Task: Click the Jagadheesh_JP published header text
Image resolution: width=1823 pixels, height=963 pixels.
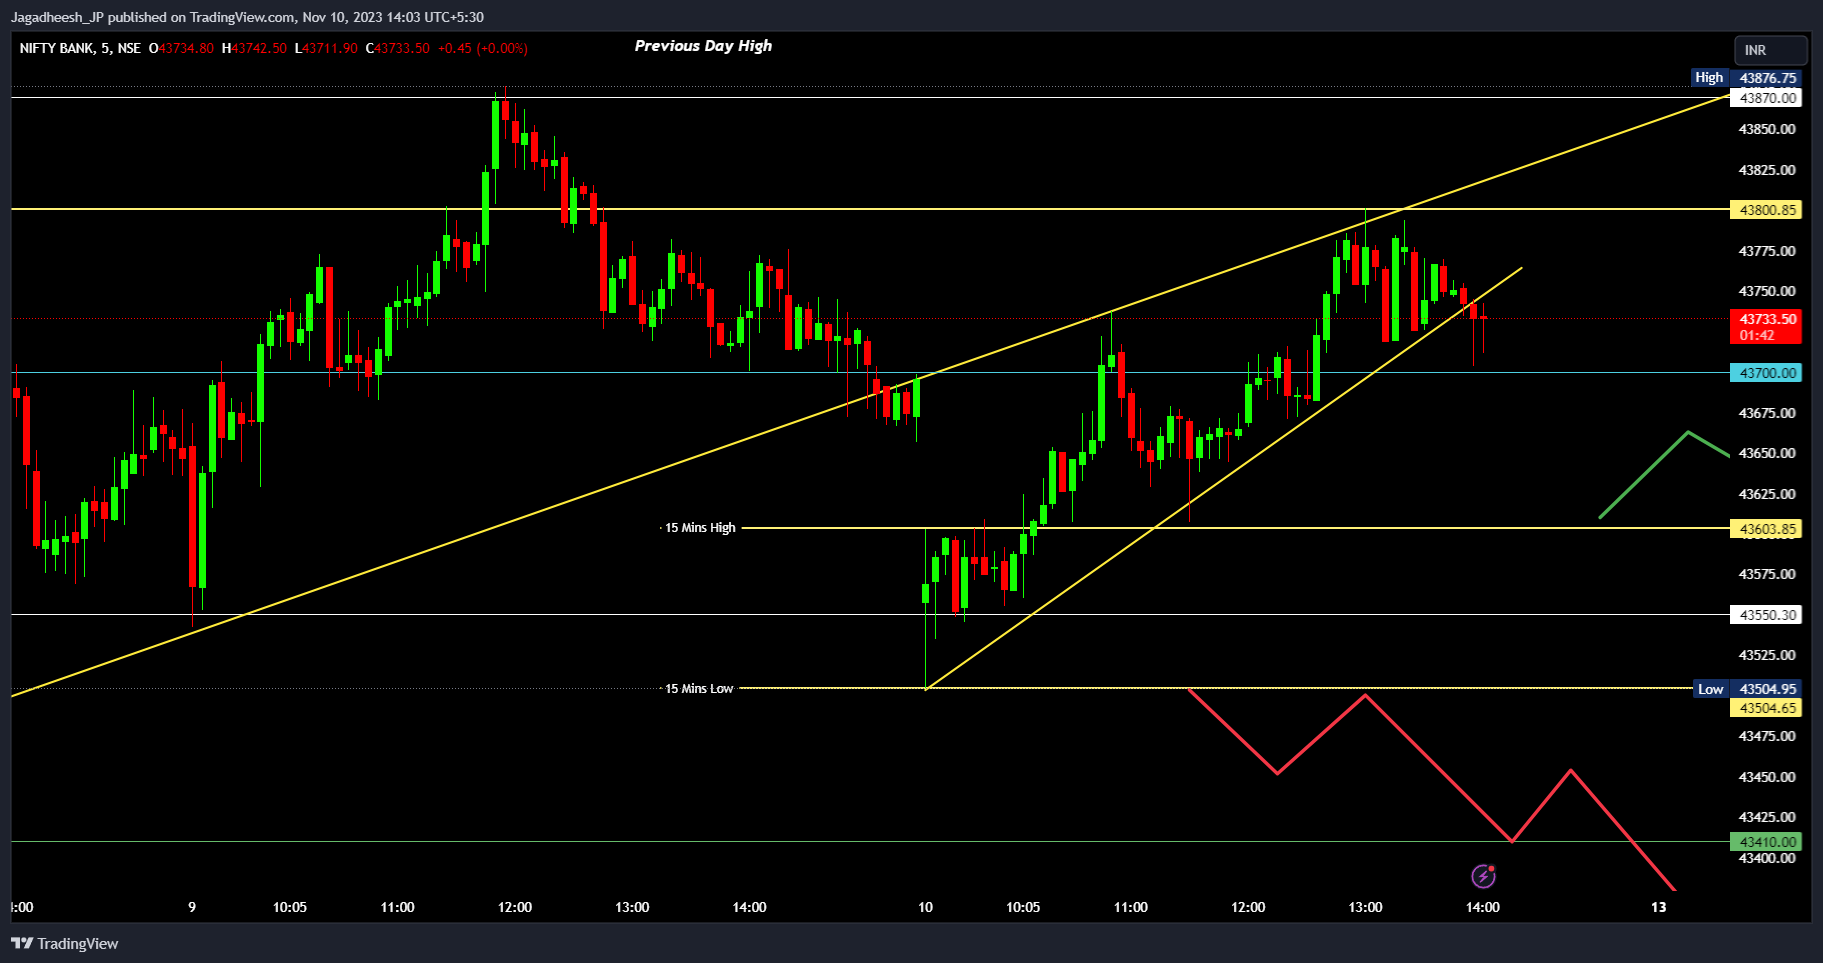Action: click(247, 17)
